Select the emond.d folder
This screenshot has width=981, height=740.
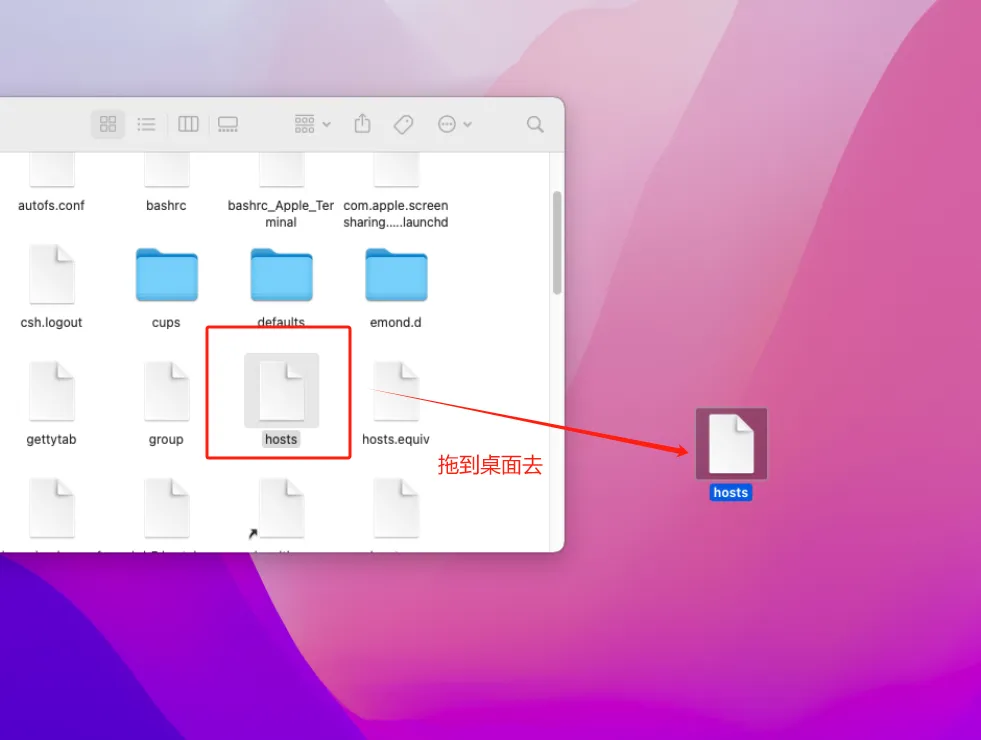coord(396,275)
